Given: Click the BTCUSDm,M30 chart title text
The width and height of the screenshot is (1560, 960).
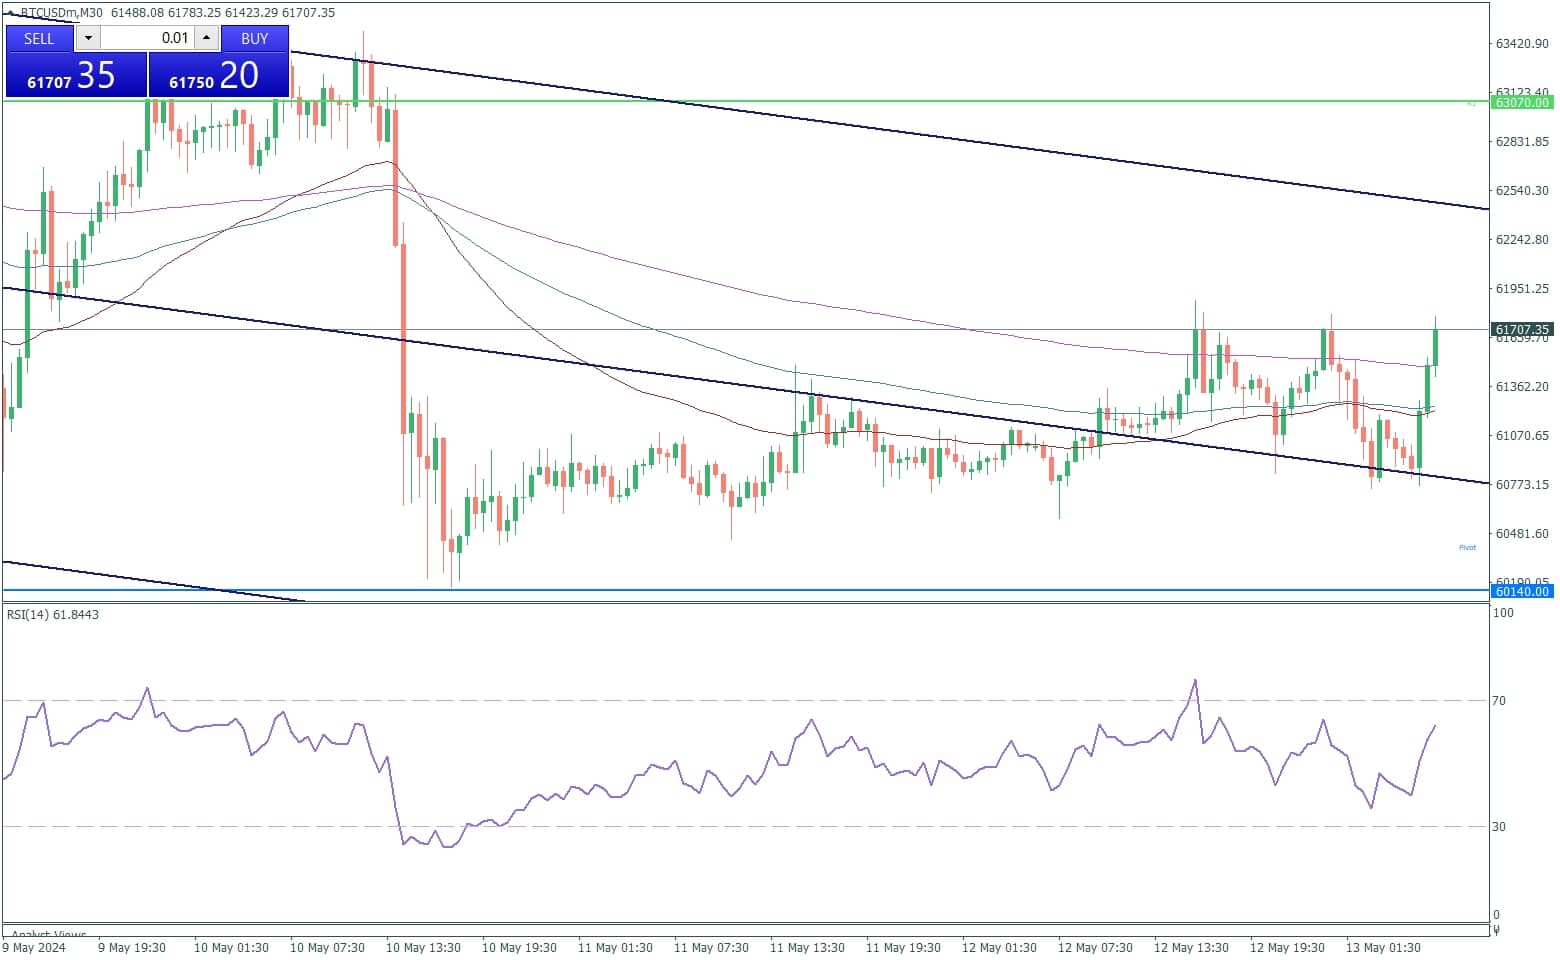Looking at the screenshot, I should tap(61, 13).
